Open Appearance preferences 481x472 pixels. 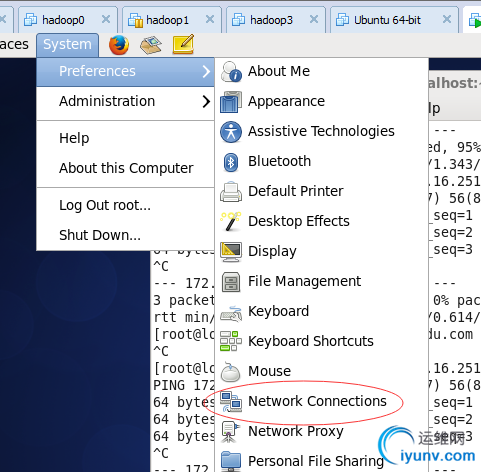coord(321,101)
